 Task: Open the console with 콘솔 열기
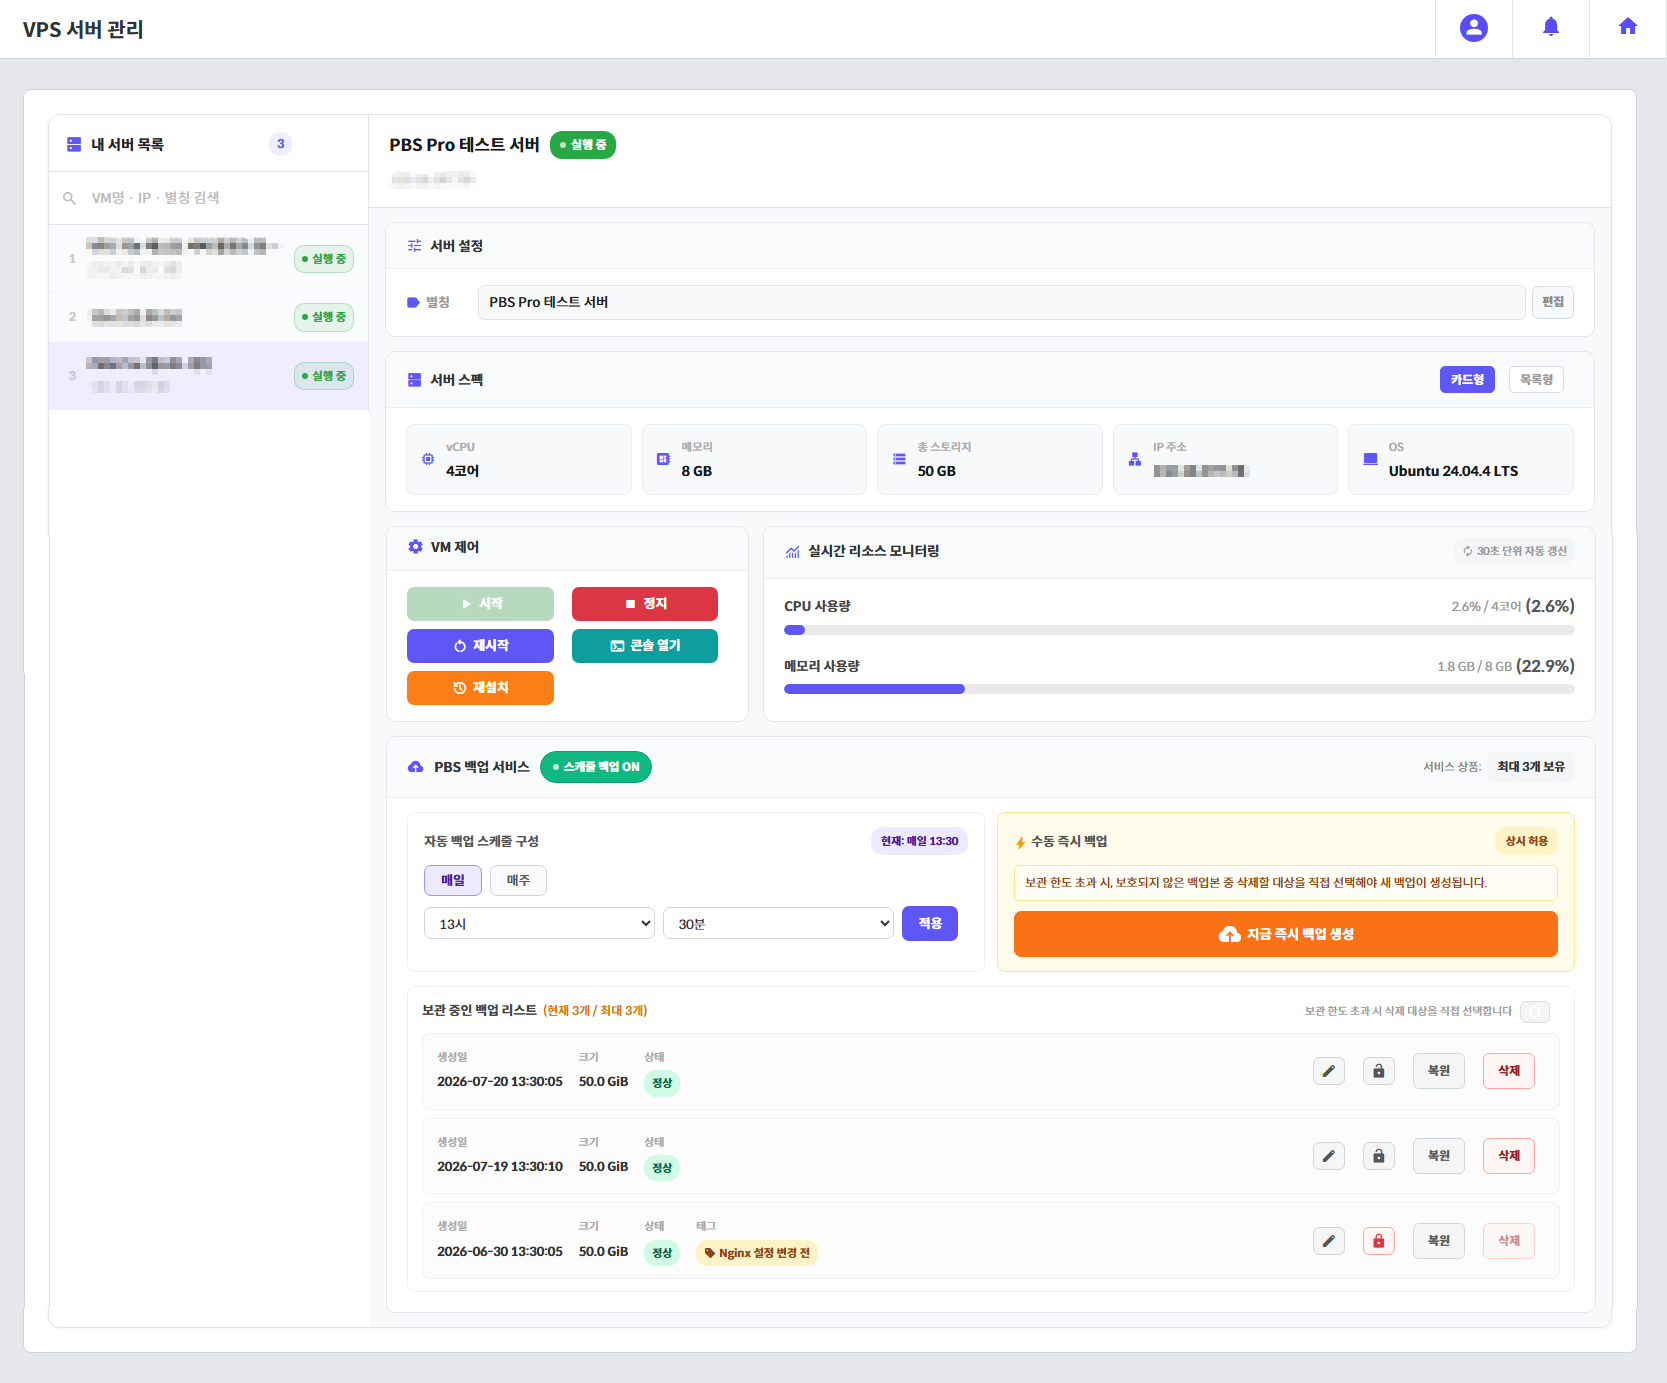pyautogui.click(x=645, y=646)
